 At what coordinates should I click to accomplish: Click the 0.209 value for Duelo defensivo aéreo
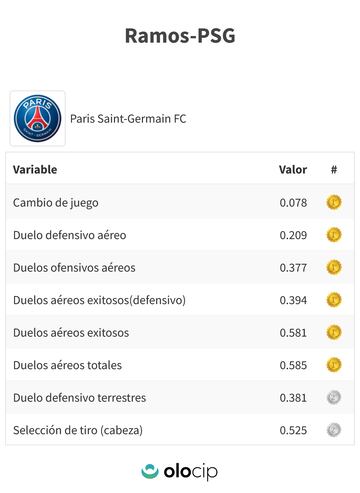coord(293,235)
